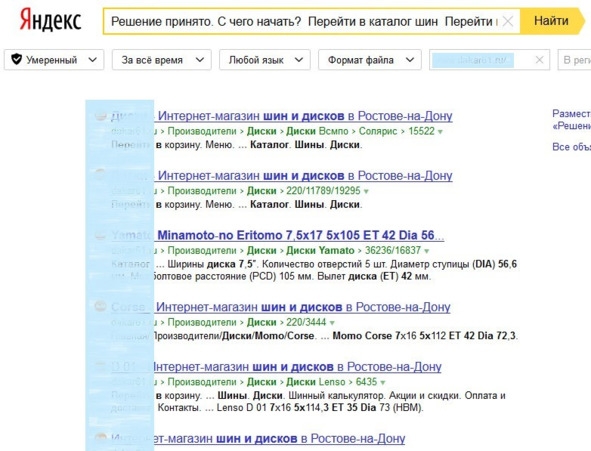Click the shield icon in family filter

pyautogui.click(x=16, y=59)
